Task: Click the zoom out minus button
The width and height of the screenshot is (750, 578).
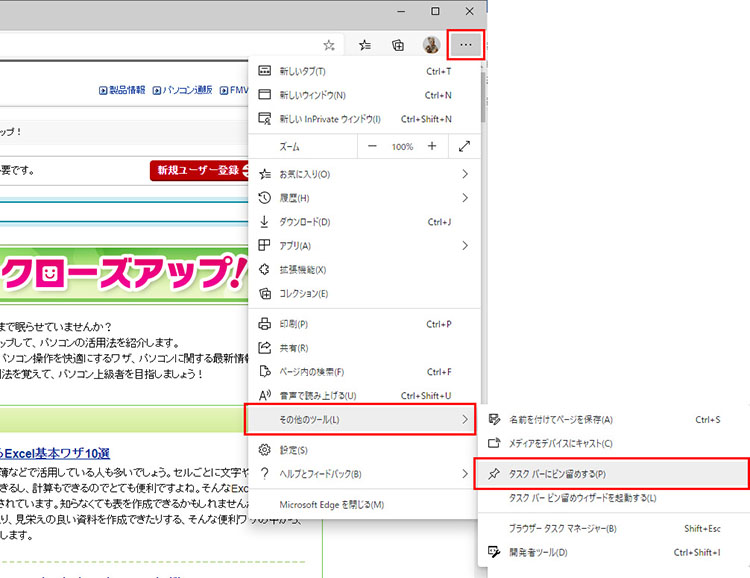Action: [x=372, y=146]
